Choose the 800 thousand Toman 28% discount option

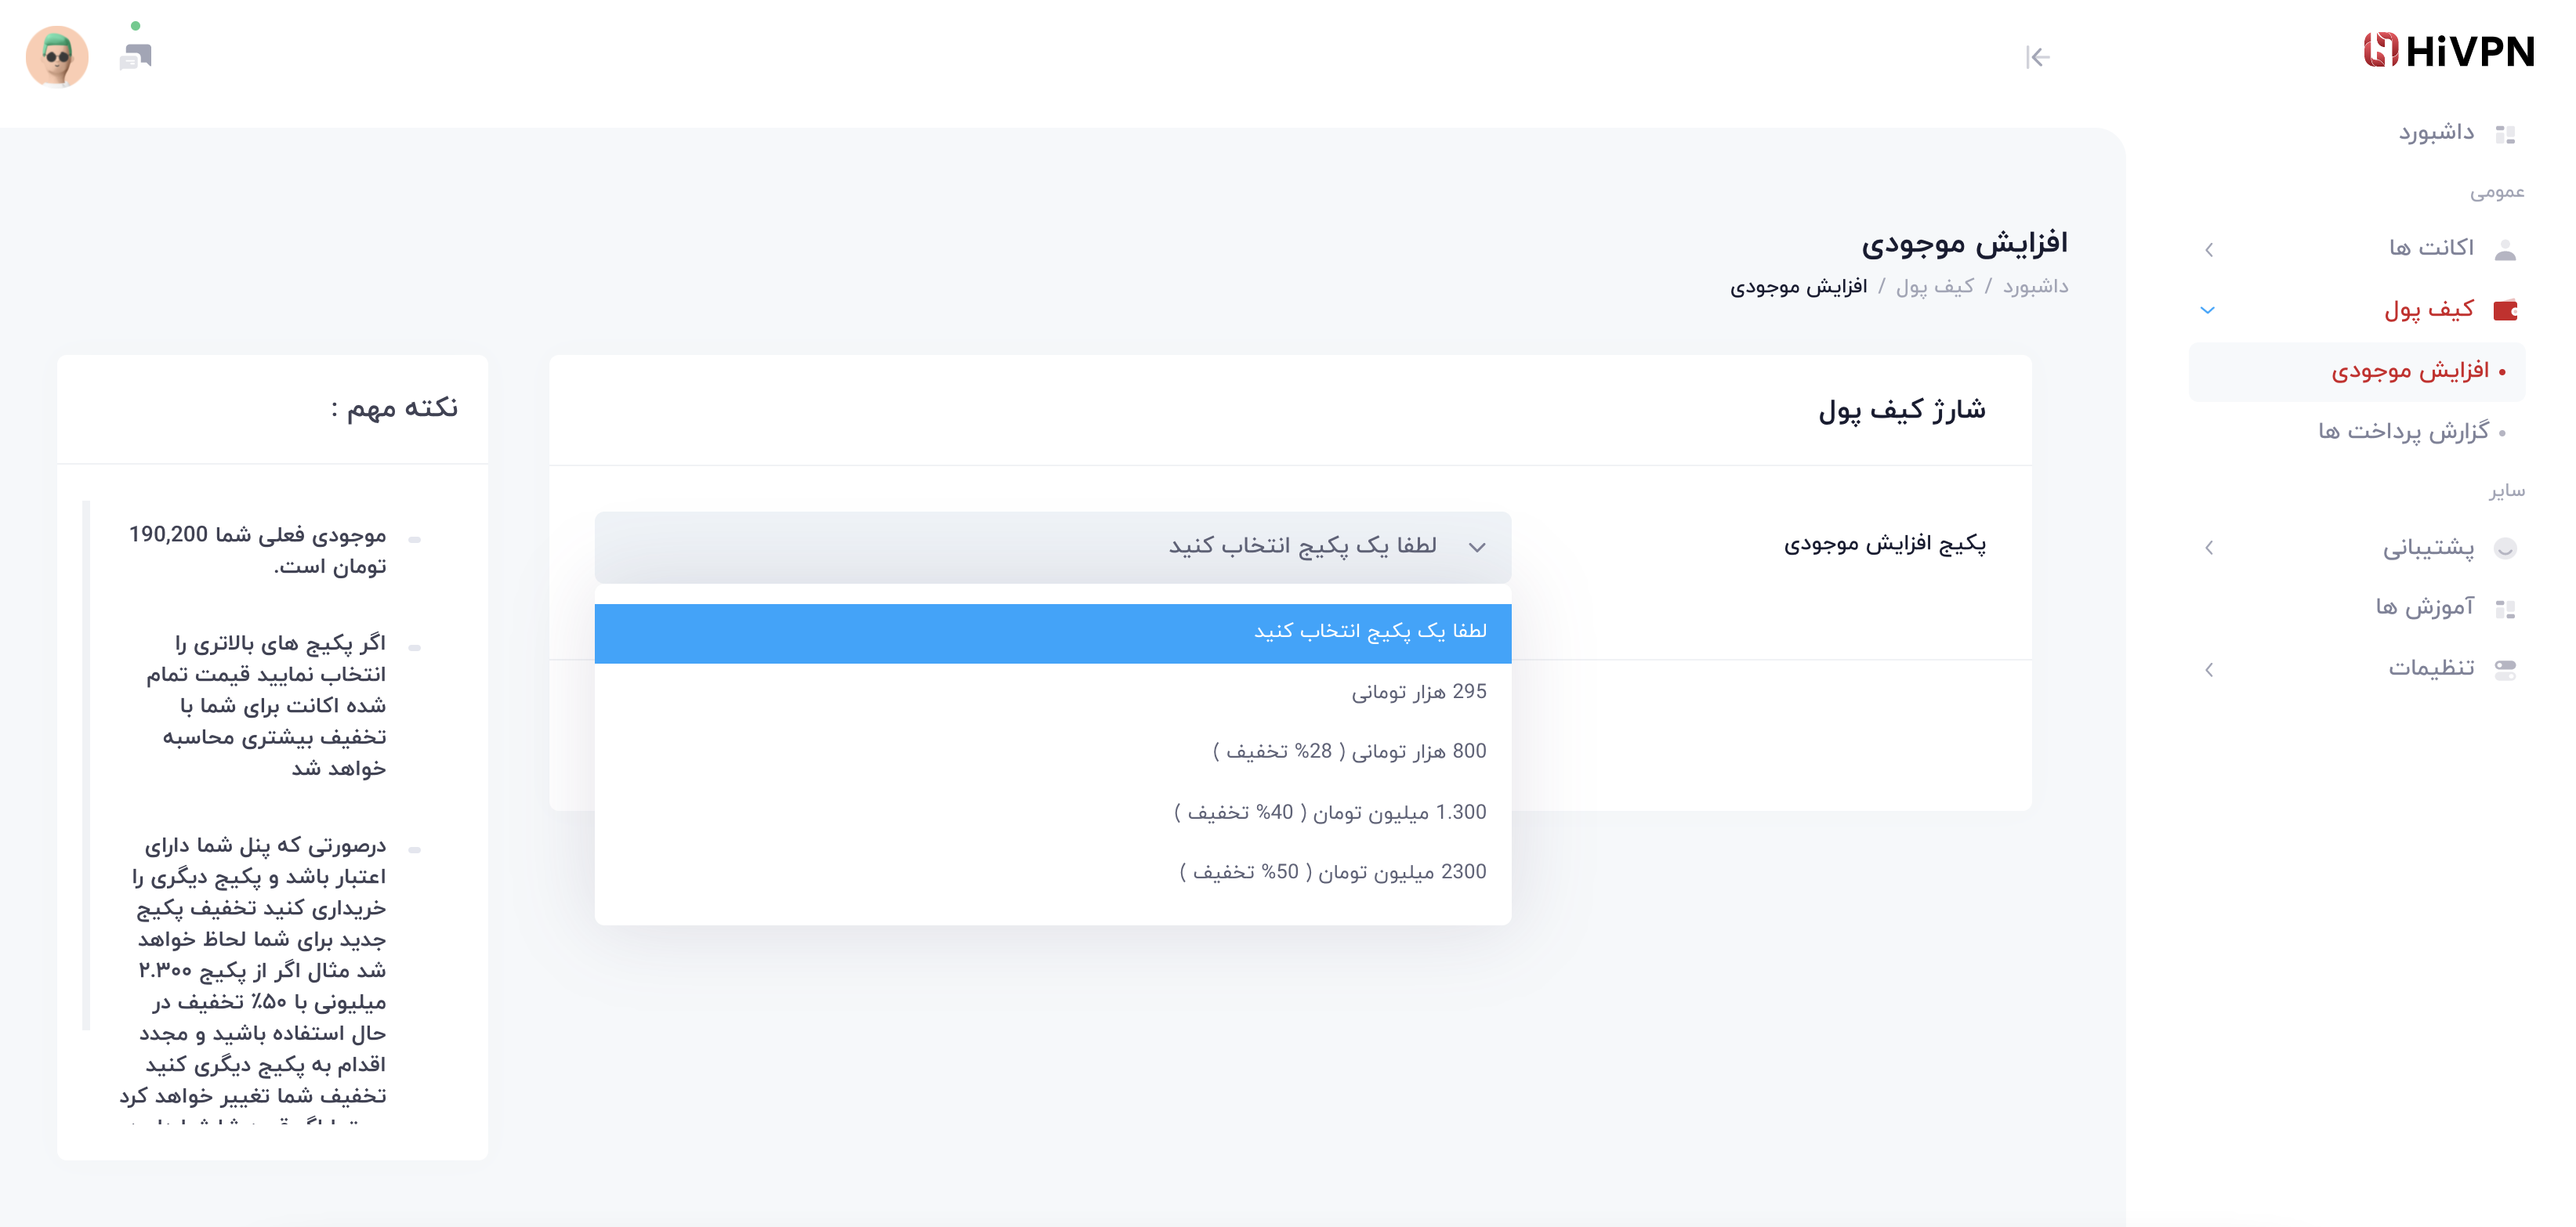1349,752
